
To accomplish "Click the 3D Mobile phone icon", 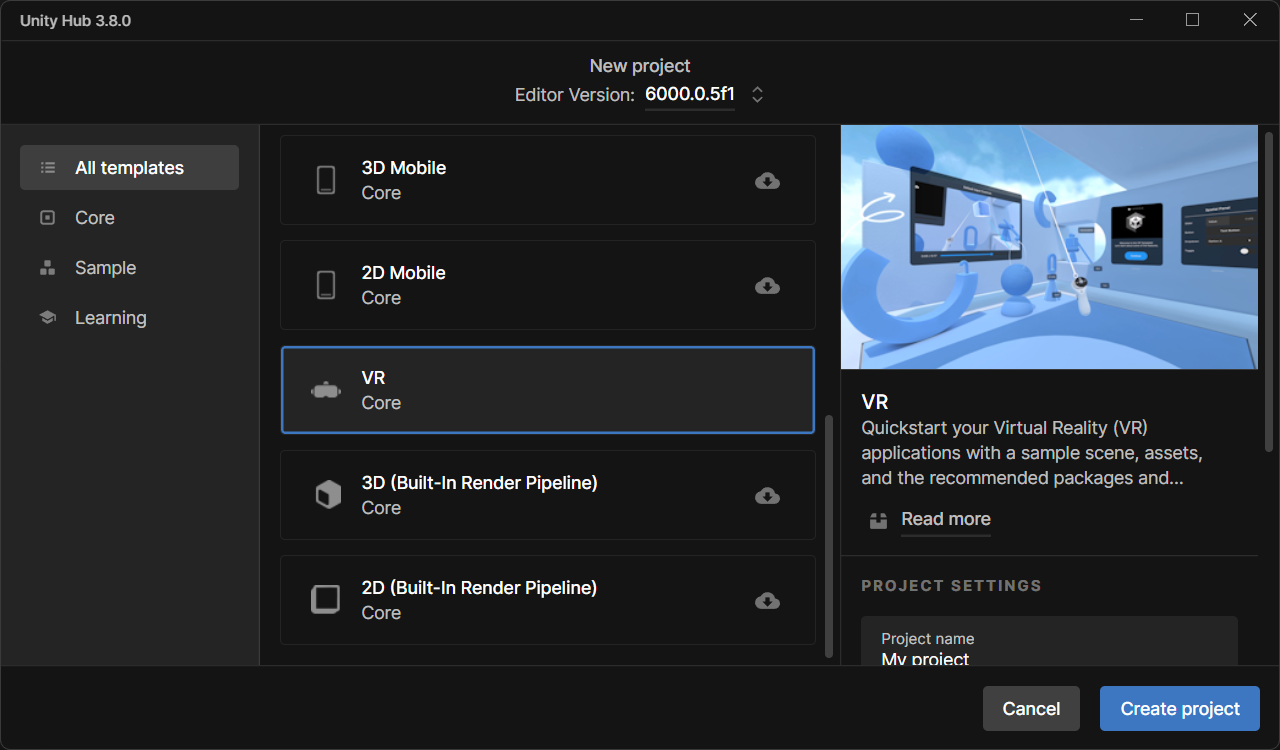I will click(325, 180).
